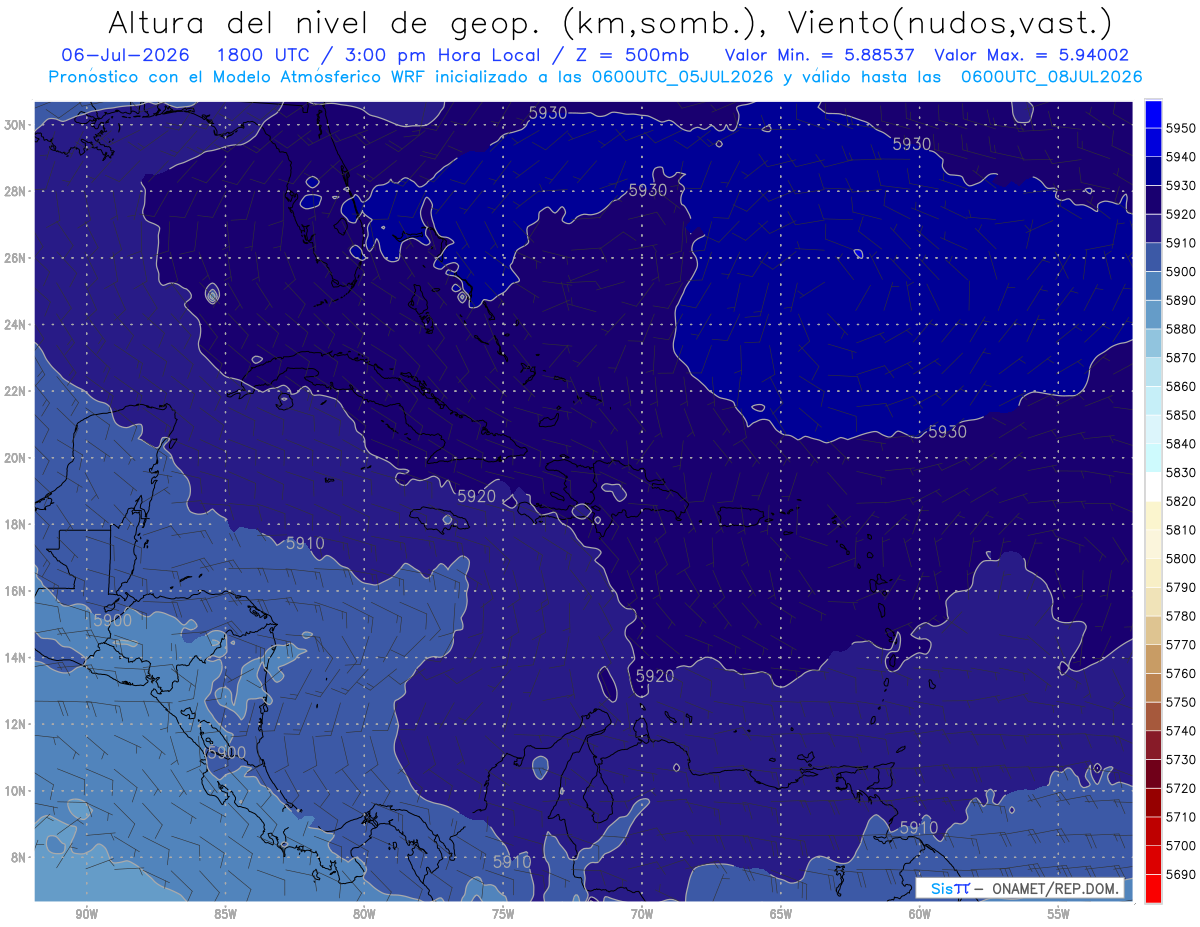Click the 5760 colorbar label
The height and width of the screenshot is (927, 1200).
pos(1182,673)
